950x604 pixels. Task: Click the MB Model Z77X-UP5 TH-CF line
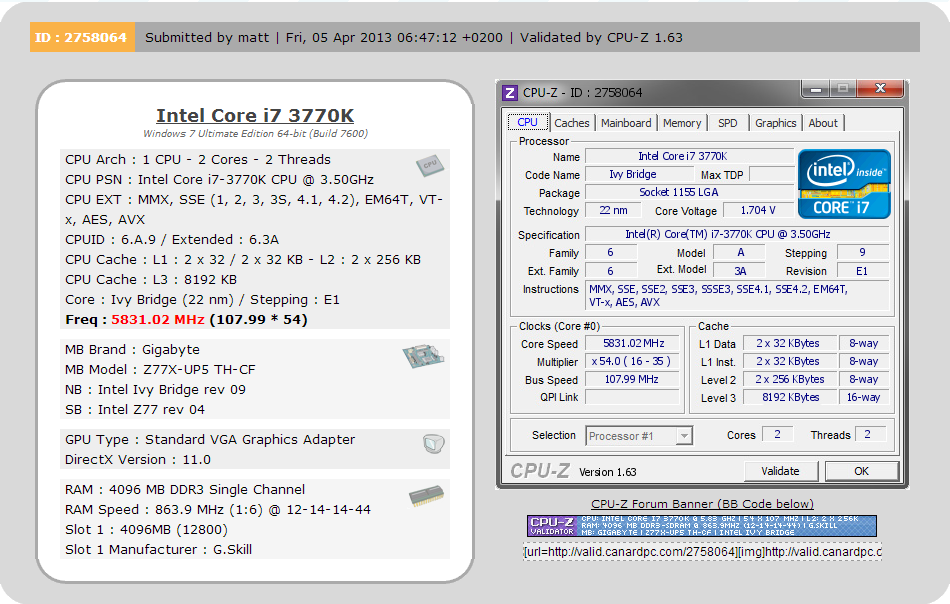[x=160, y=370]
